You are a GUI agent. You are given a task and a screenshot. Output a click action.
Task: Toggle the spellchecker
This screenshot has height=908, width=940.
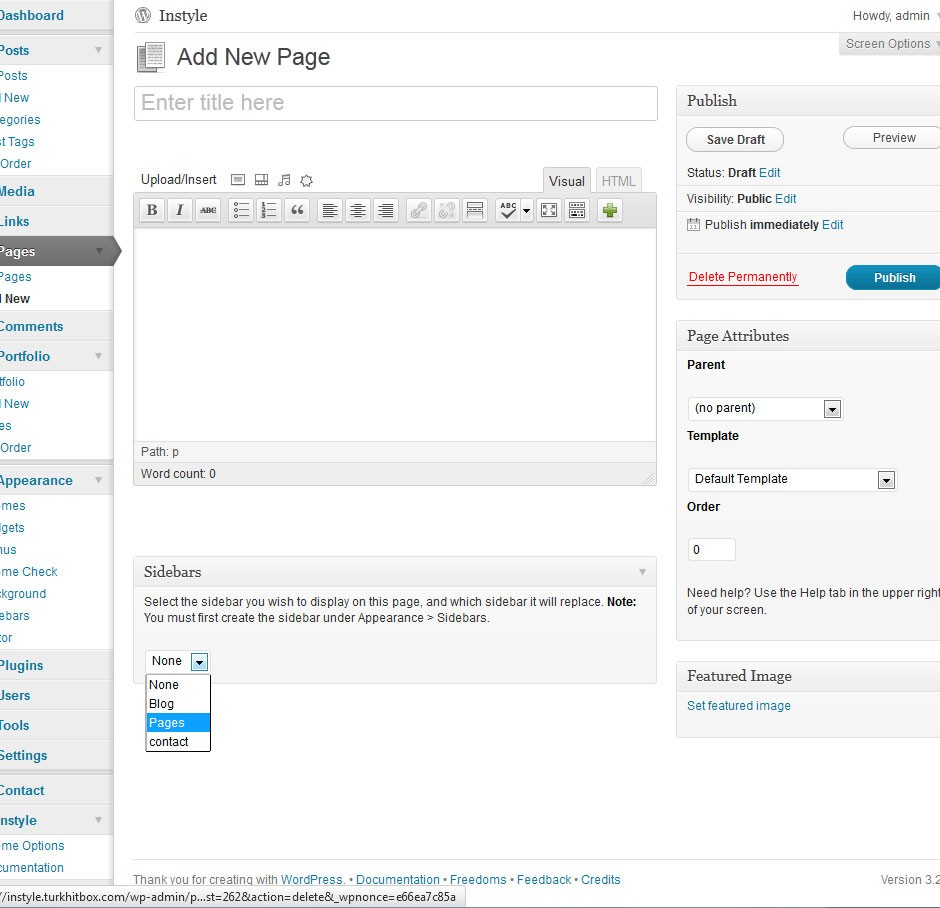click(508, 210)
